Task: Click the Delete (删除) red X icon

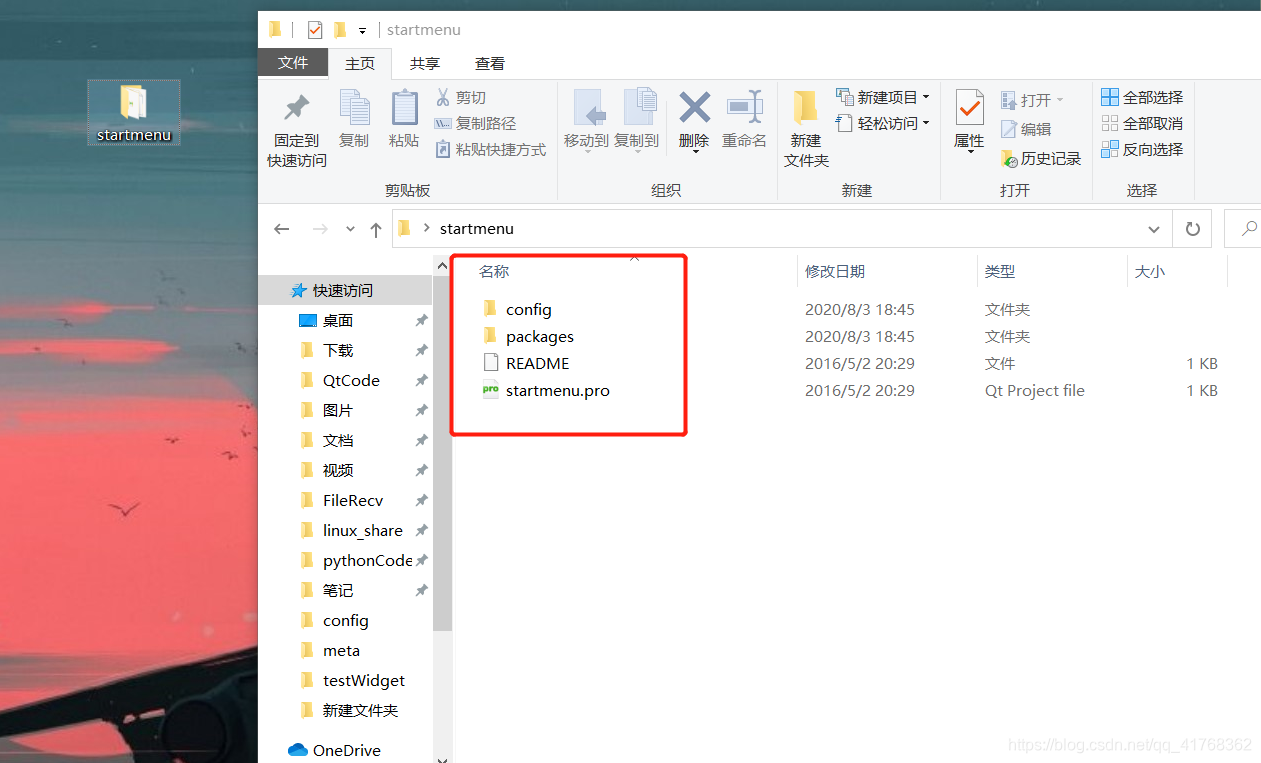Action: (694, 107)
